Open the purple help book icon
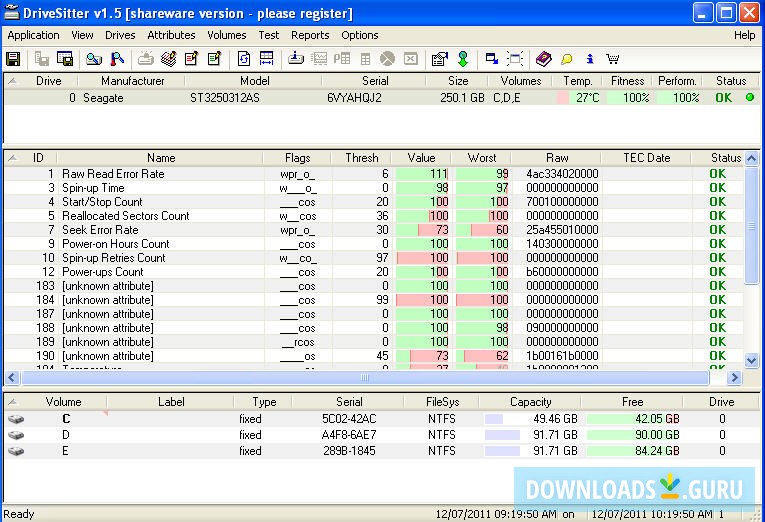 pos(544,59)
